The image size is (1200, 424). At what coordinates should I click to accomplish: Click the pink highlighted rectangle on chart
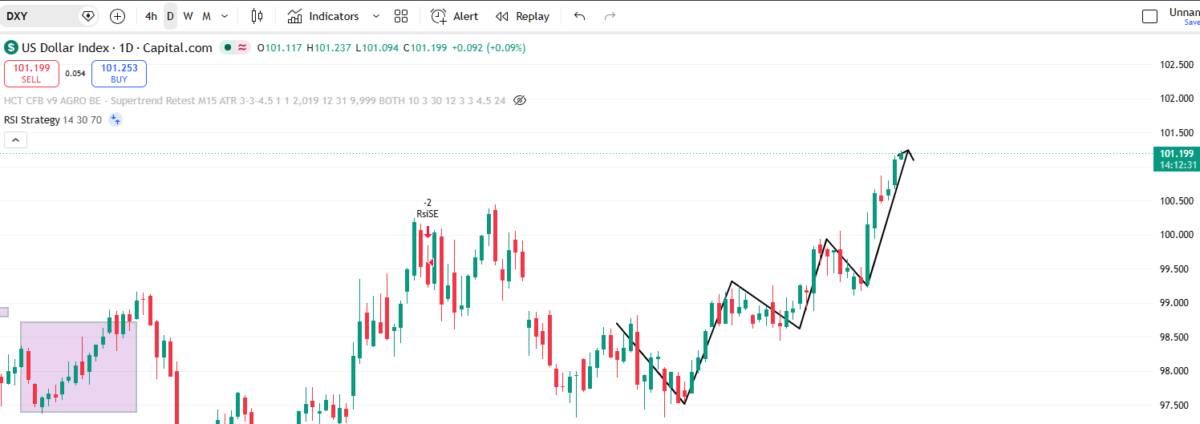78,366
